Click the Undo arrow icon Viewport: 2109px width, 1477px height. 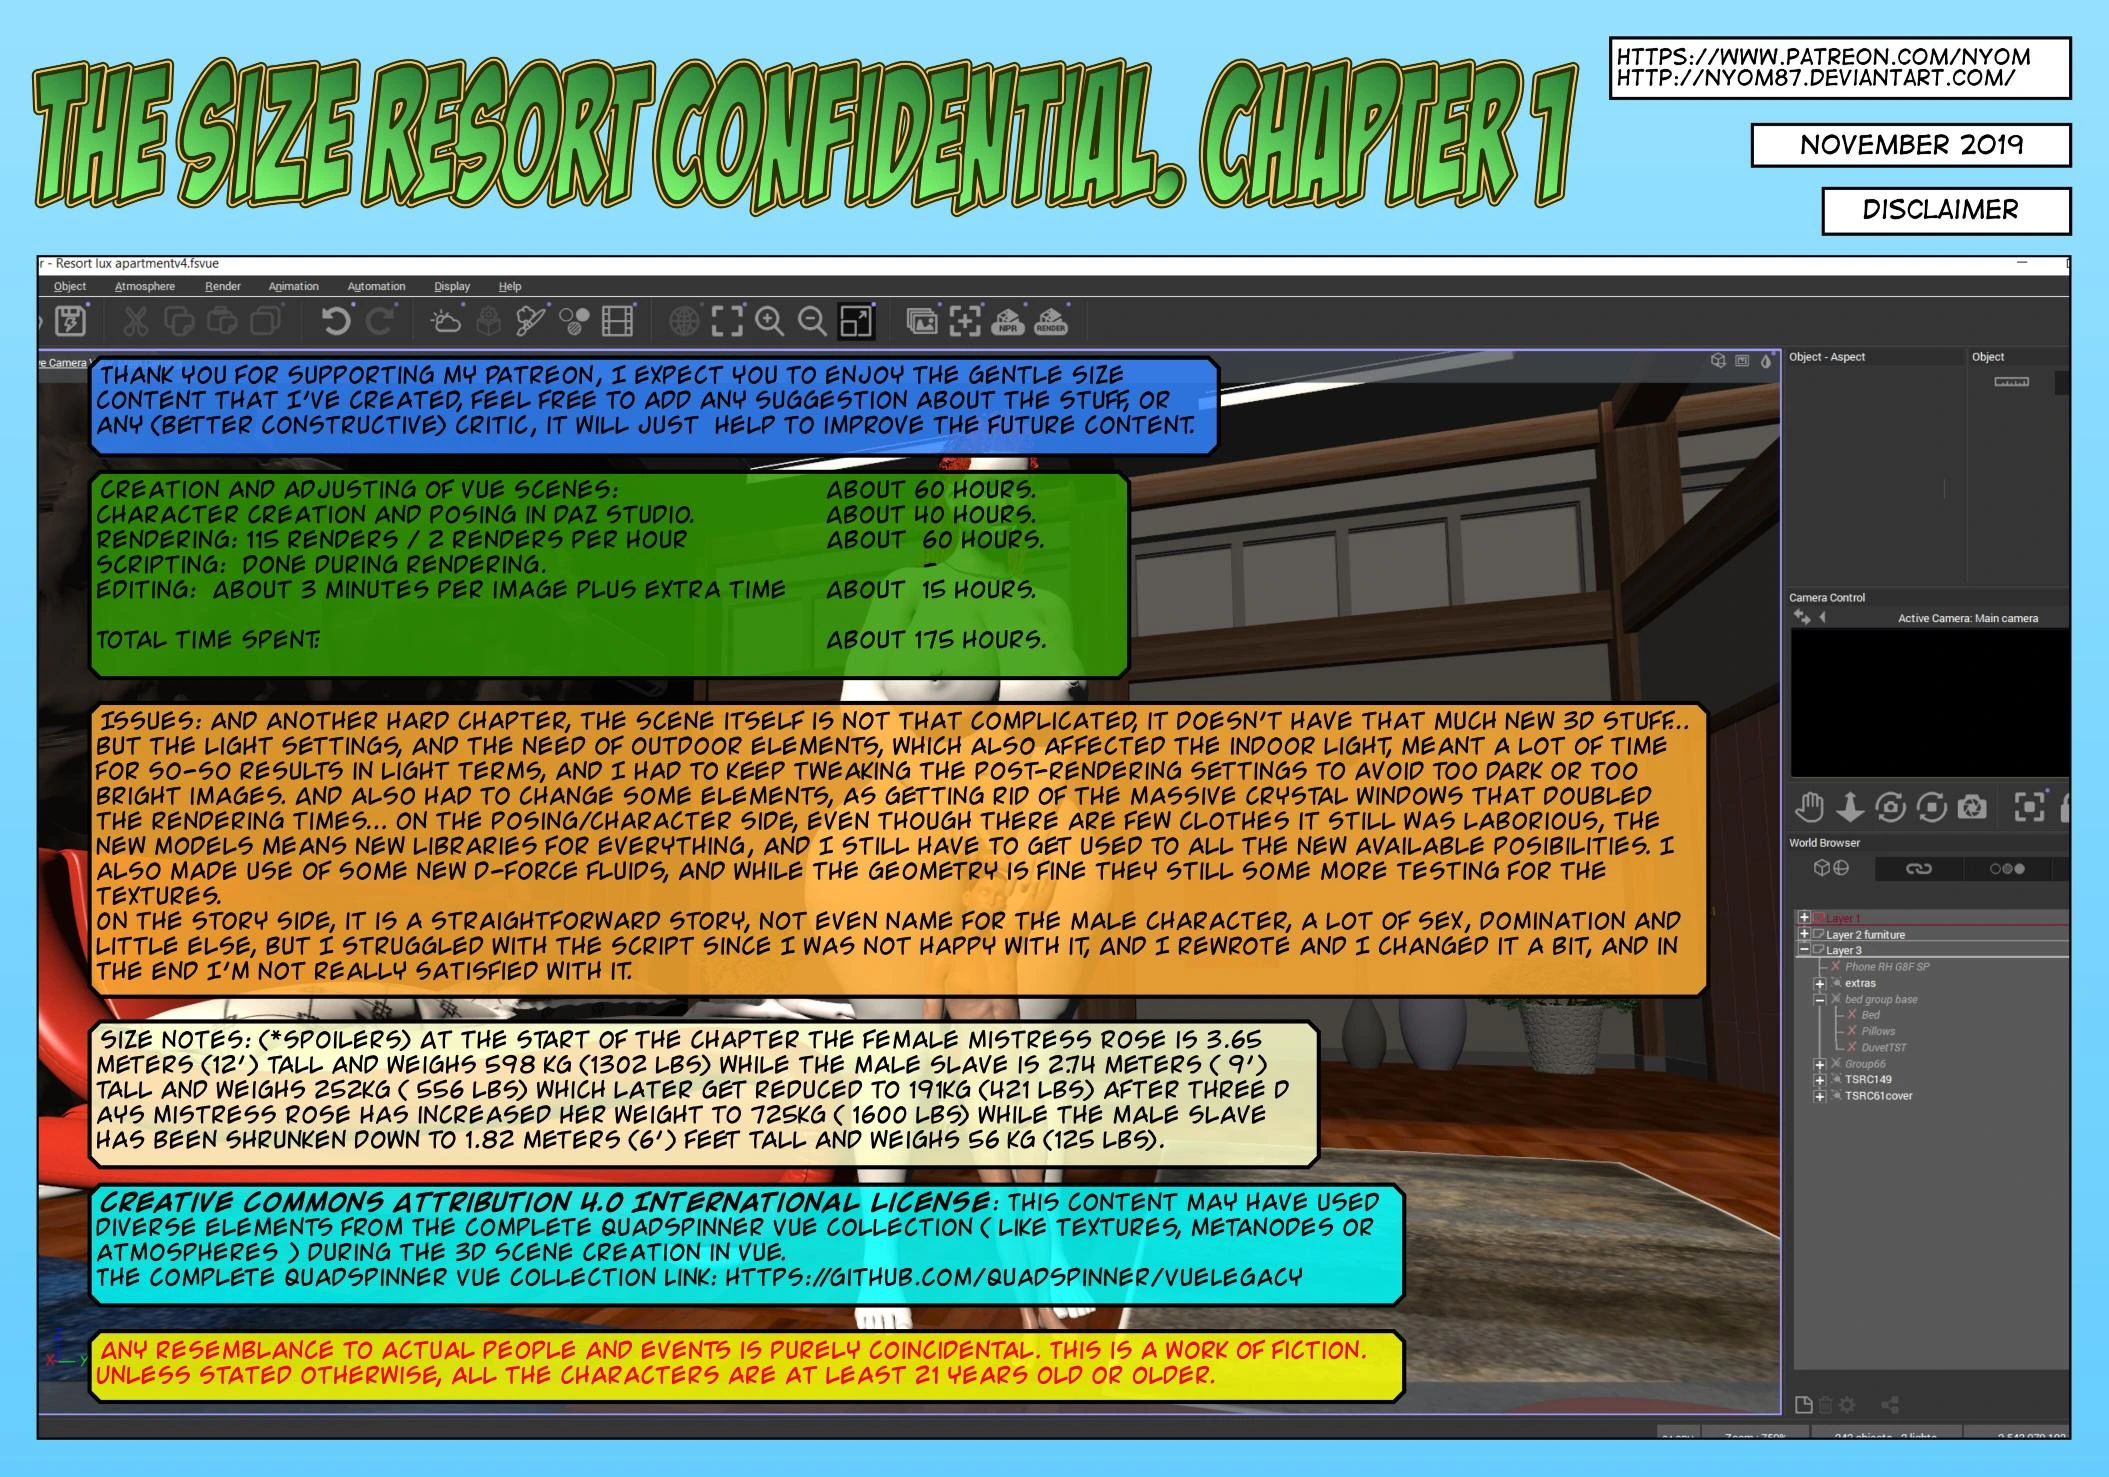336,322
